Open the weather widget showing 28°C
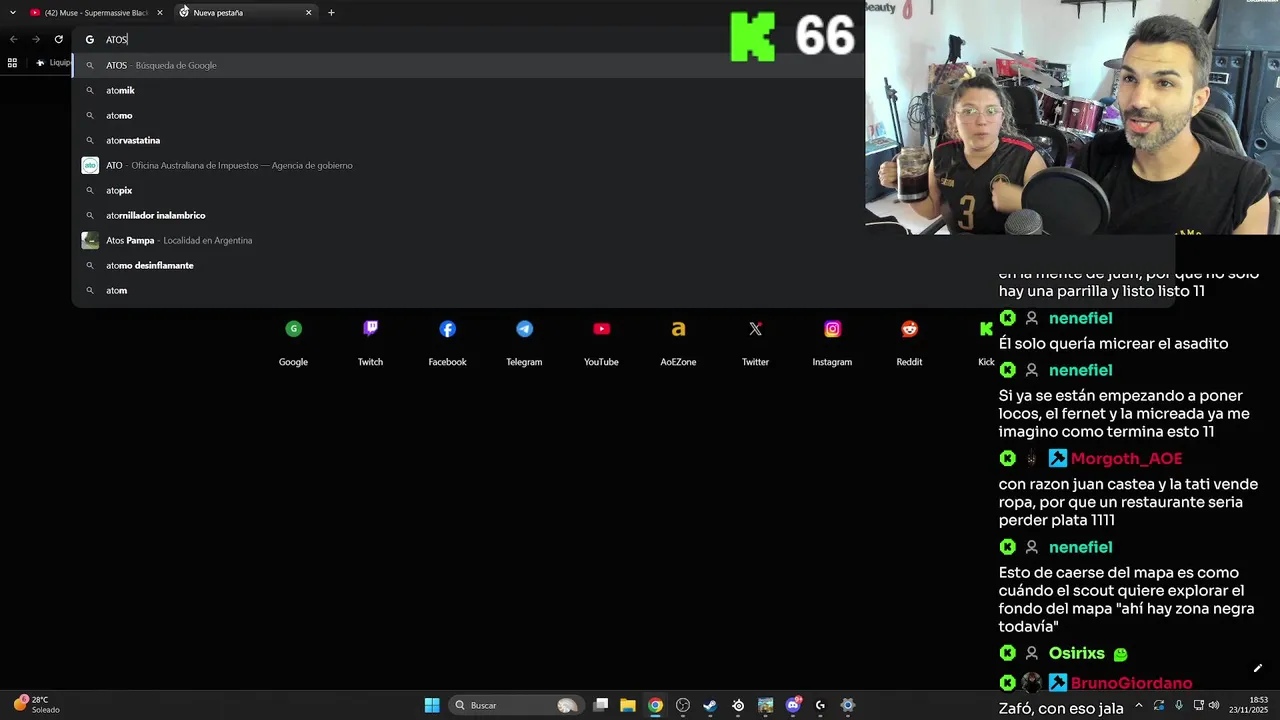 click(36, 705)
